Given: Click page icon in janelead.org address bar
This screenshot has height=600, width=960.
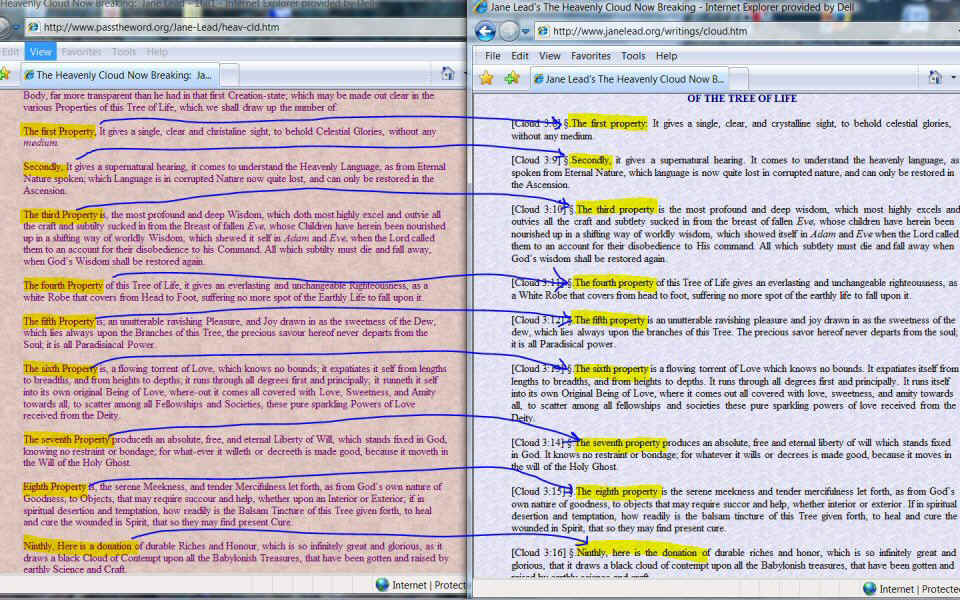Looking at the screenshot, I should point(543,31).
